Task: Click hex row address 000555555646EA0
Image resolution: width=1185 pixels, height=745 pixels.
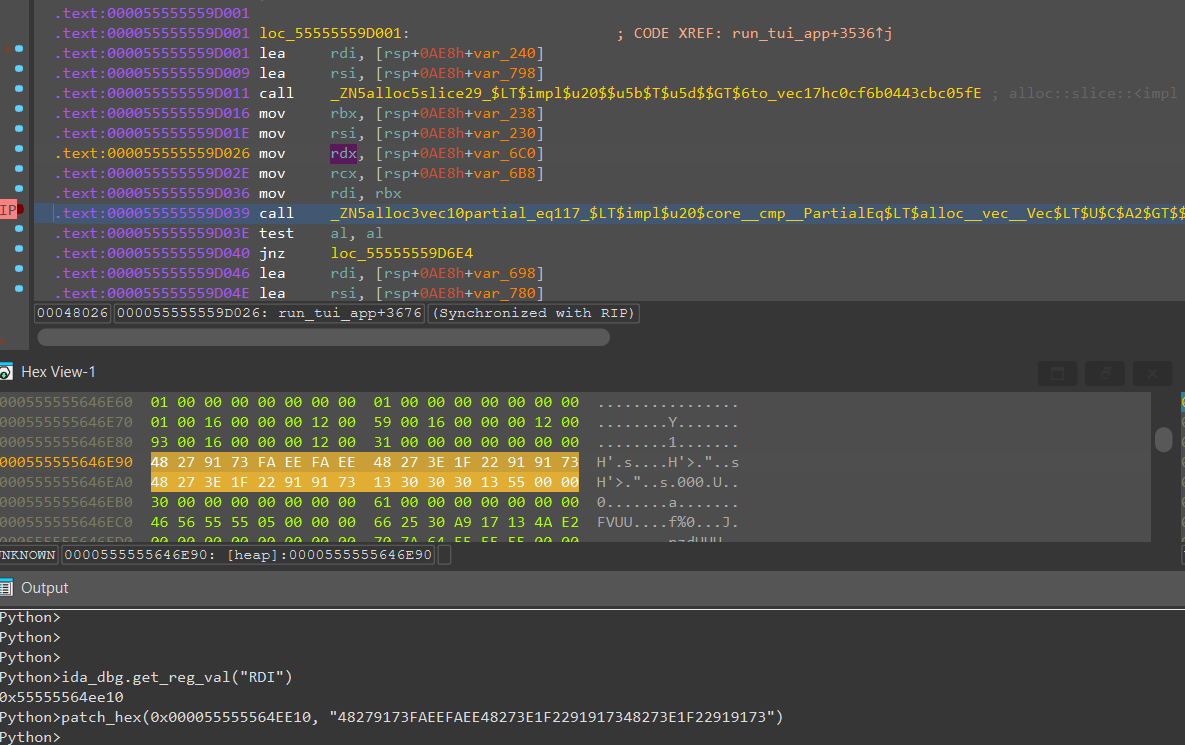Action: point(67,482)
